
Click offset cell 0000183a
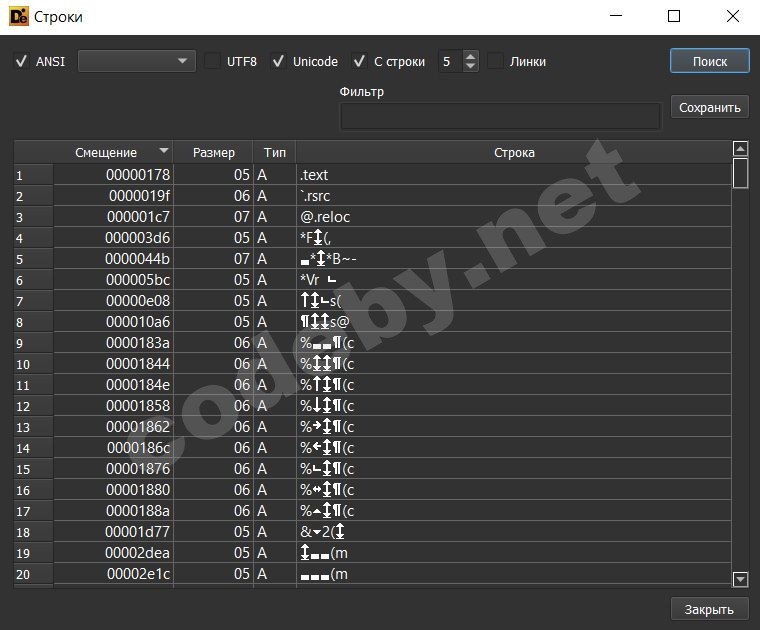point(113,343)
